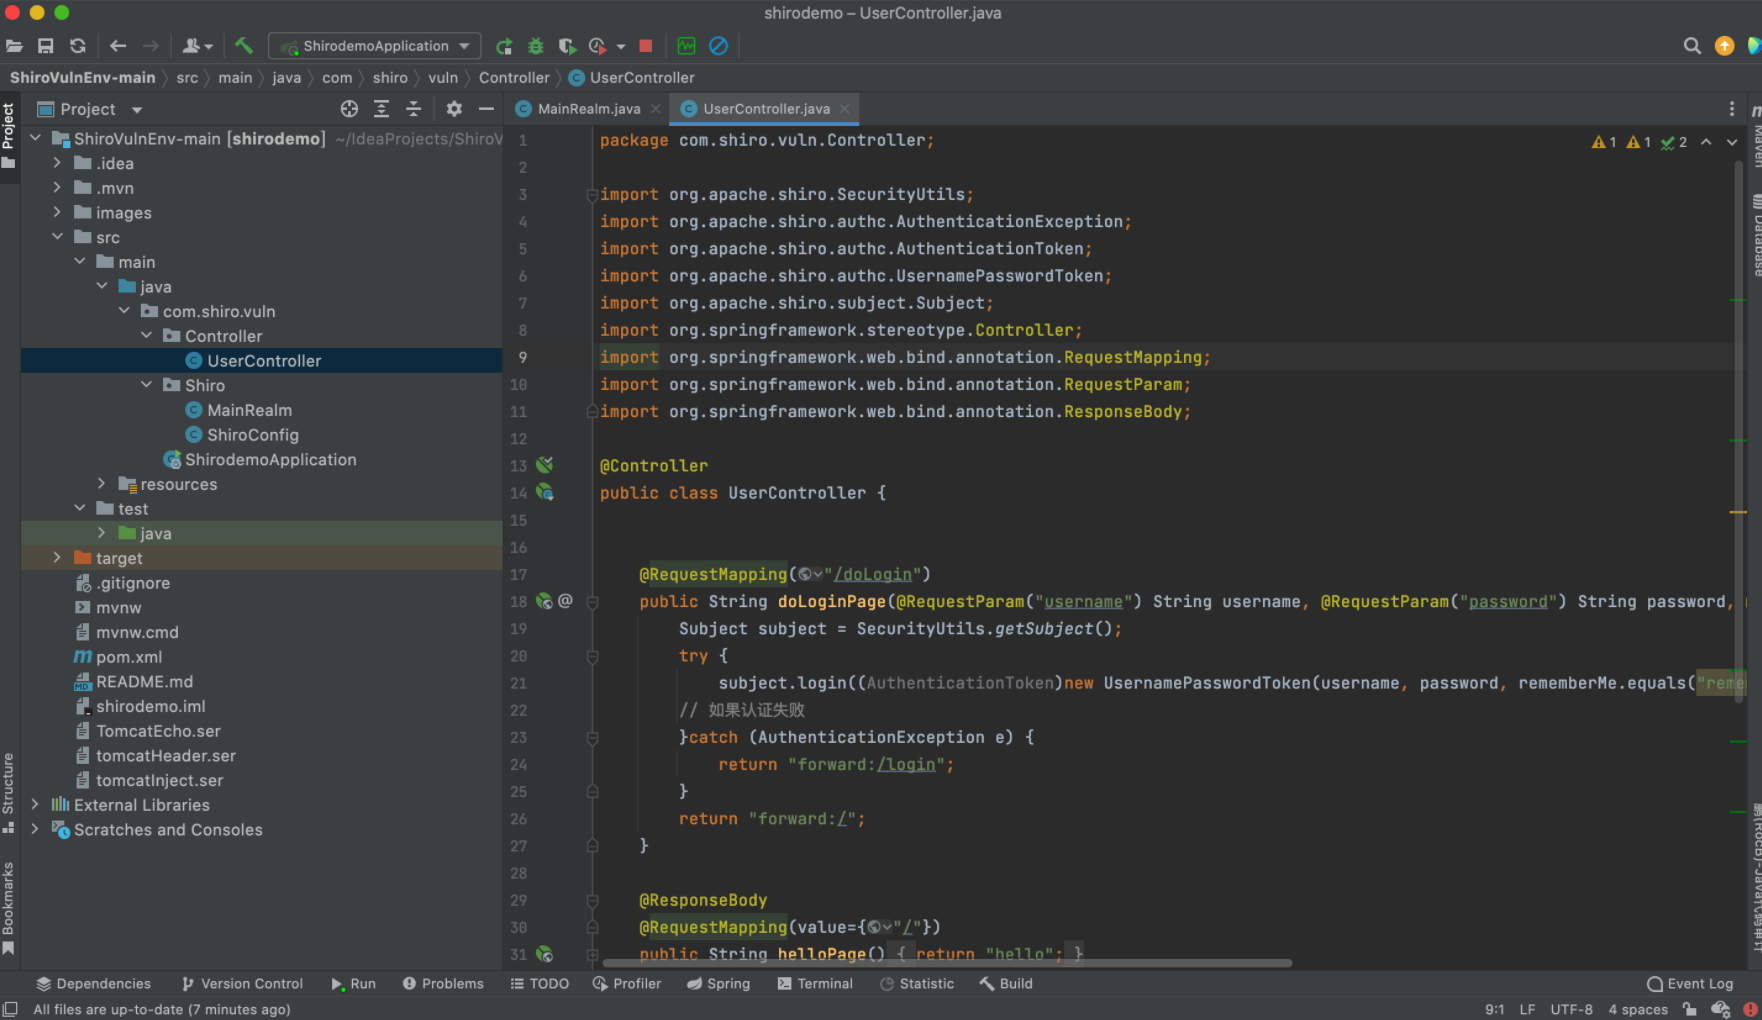
Task: Navigate Forward with the right arrow
Action: coord(150,46)
